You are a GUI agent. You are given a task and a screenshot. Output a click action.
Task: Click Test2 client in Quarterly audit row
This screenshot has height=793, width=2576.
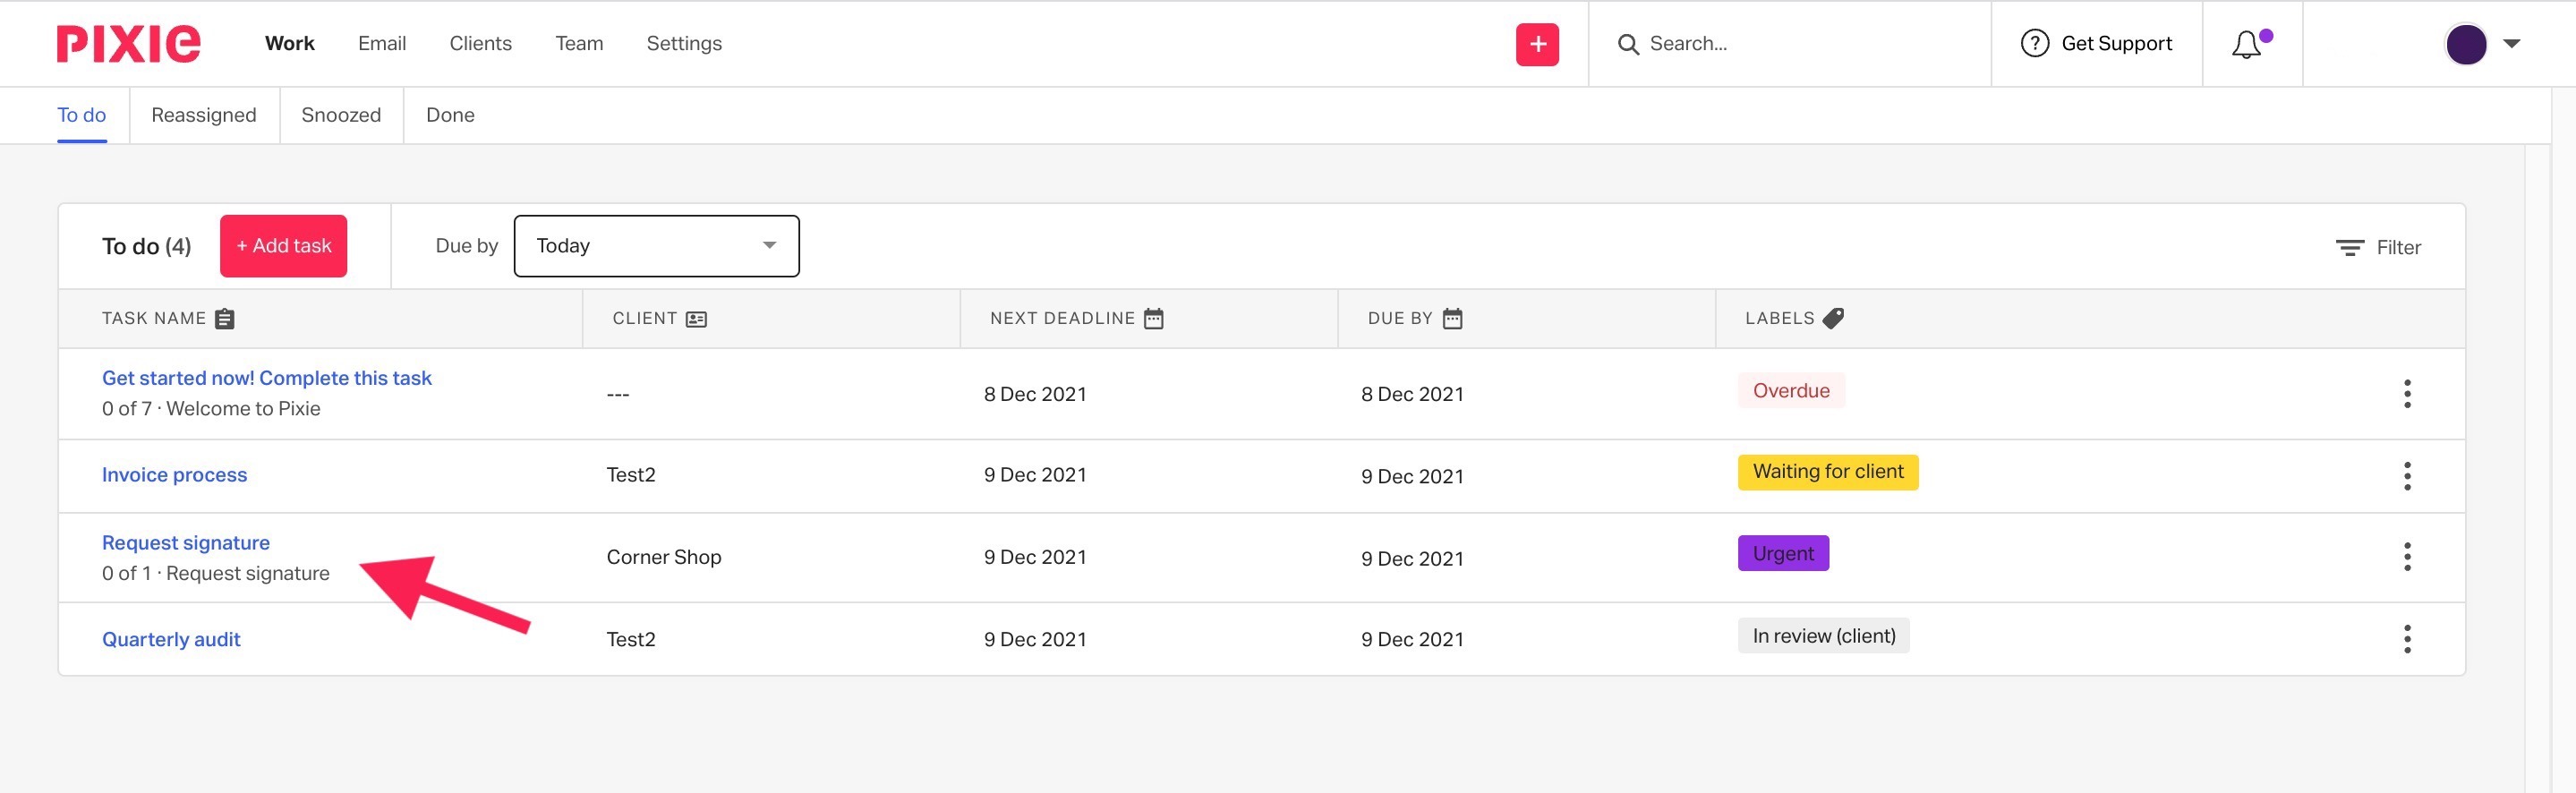coord(630,639)
